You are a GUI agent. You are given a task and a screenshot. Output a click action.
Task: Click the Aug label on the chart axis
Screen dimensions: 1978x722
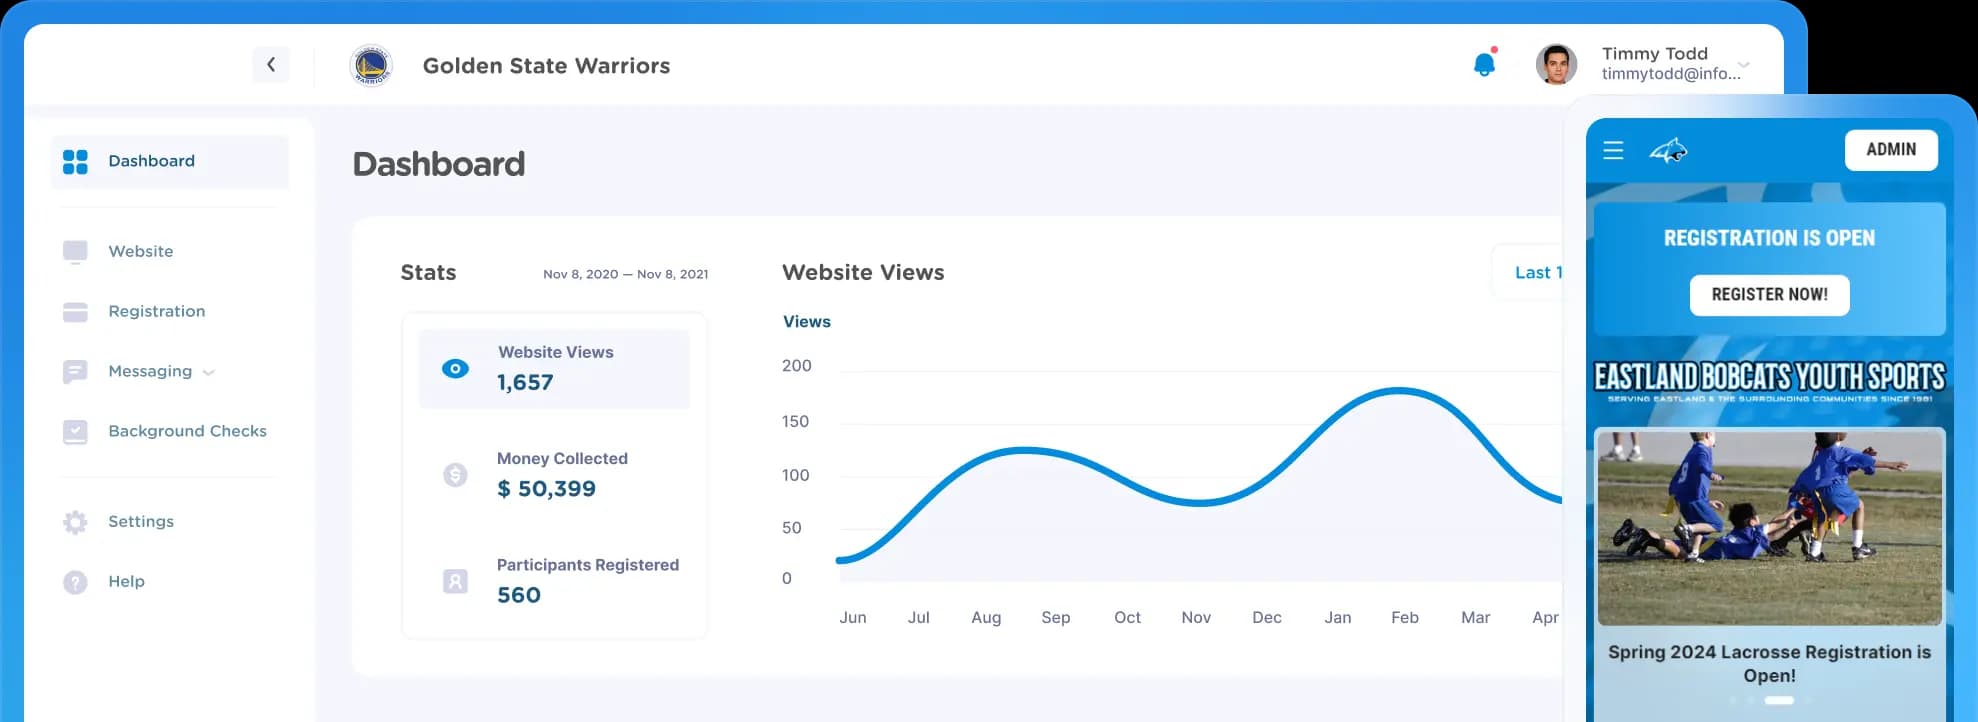(x=986, y=618)
